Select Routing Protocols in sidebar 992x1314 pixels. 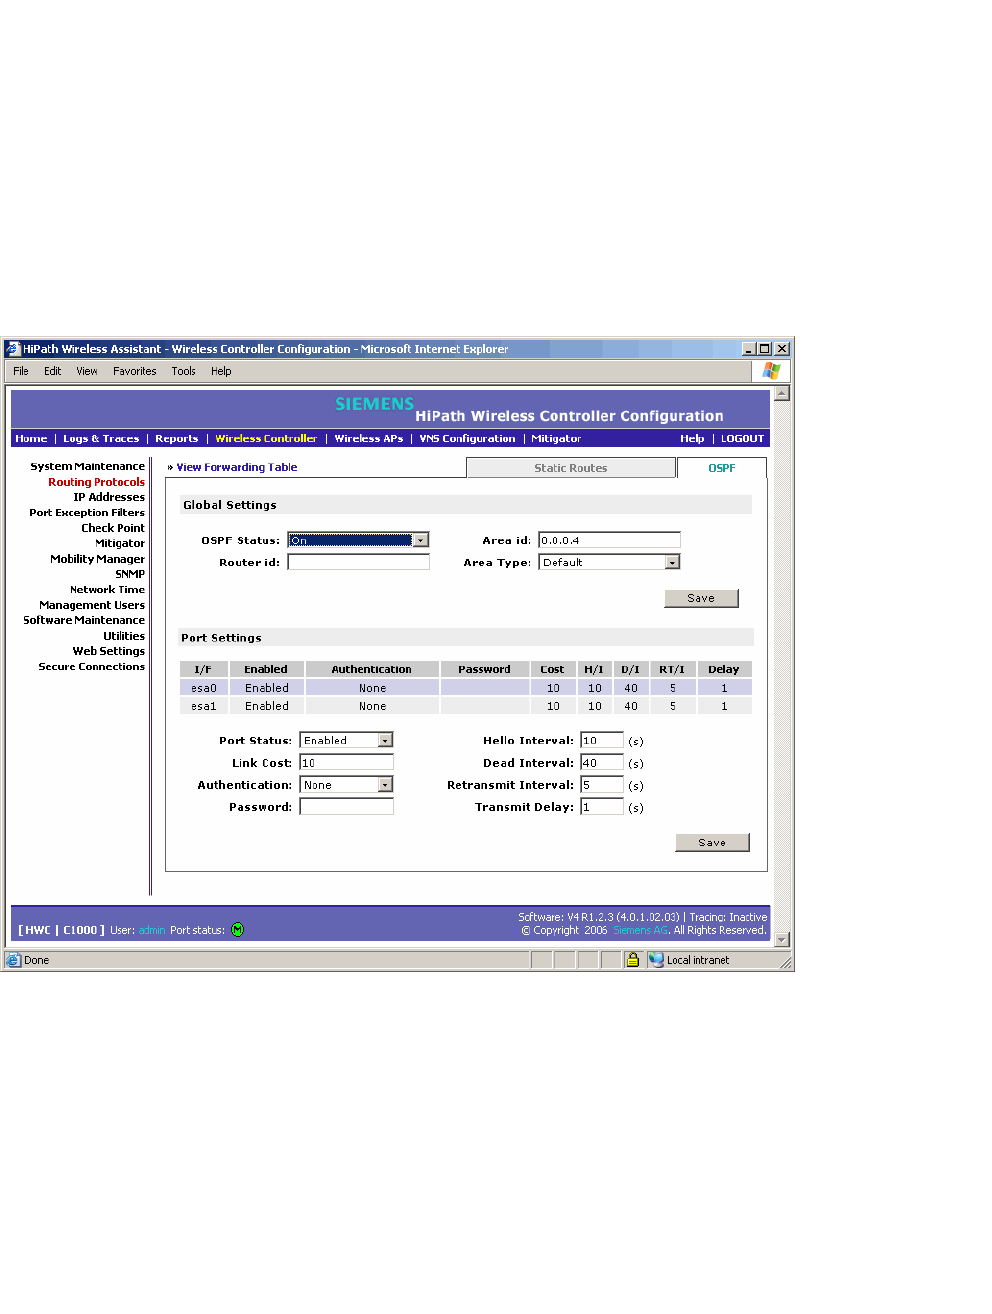click(x=96, y=482)
